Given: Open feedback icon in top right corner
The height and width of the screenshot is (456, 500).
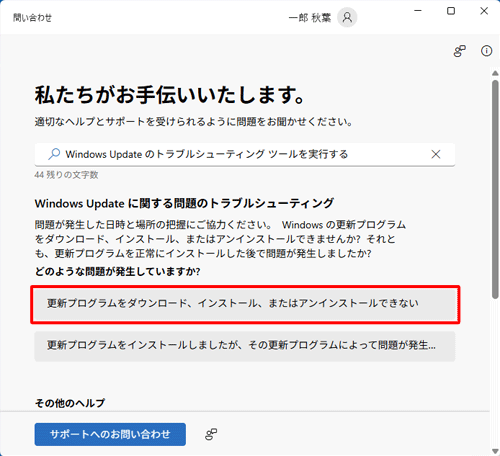Looking at the screenshot, I should pos(459,51).
